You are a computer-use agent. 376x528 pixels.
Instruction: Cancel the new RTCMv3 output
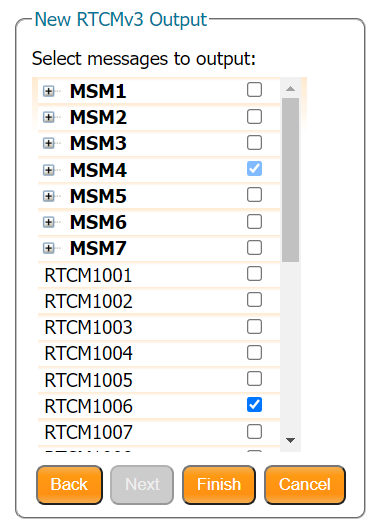pos(305,485)
